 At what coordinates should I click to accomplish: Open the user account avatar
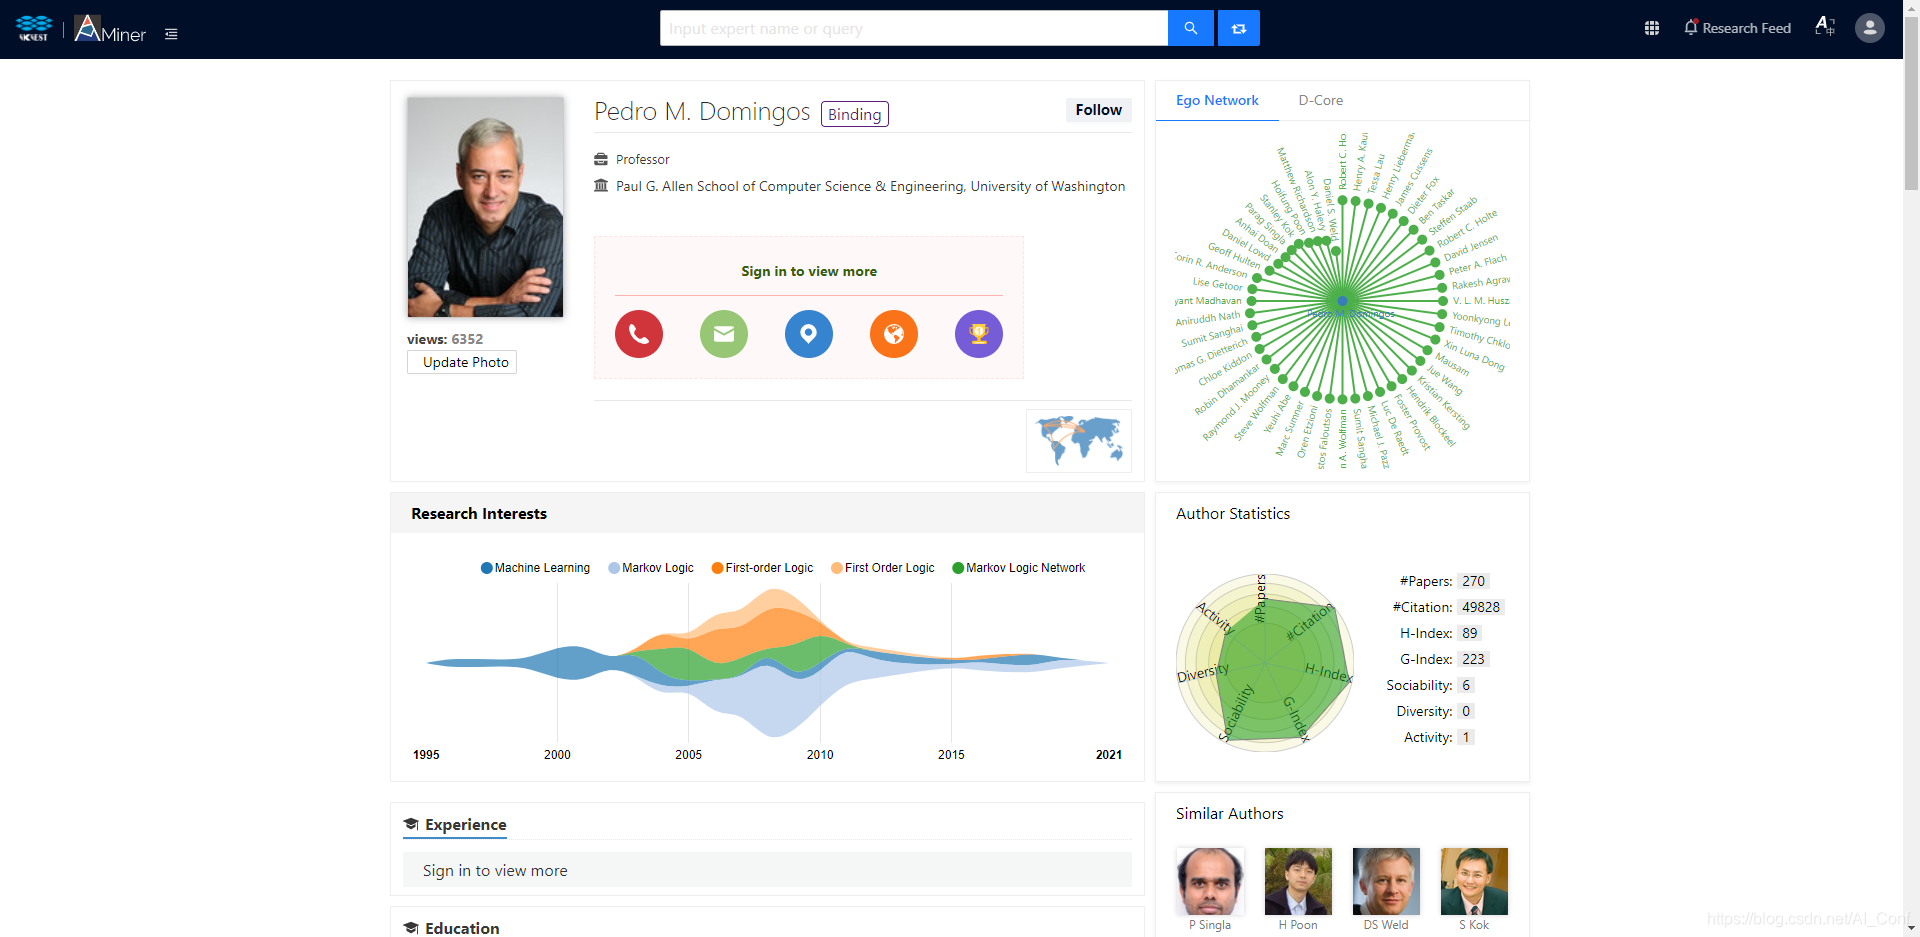point(1869,28)
